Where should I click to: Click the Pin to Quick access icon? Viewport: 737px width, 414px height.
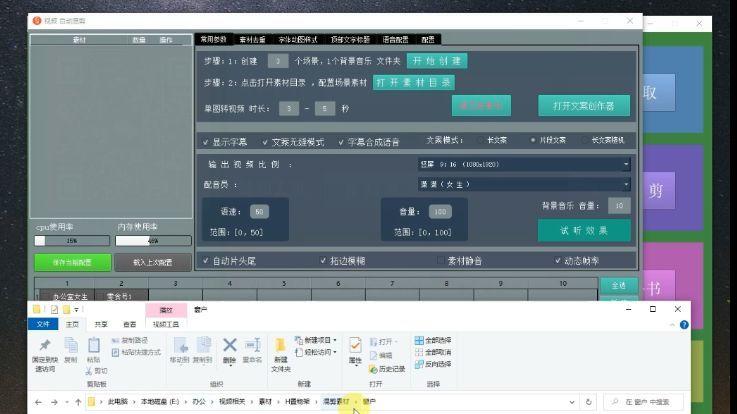(x=45, y=345)
